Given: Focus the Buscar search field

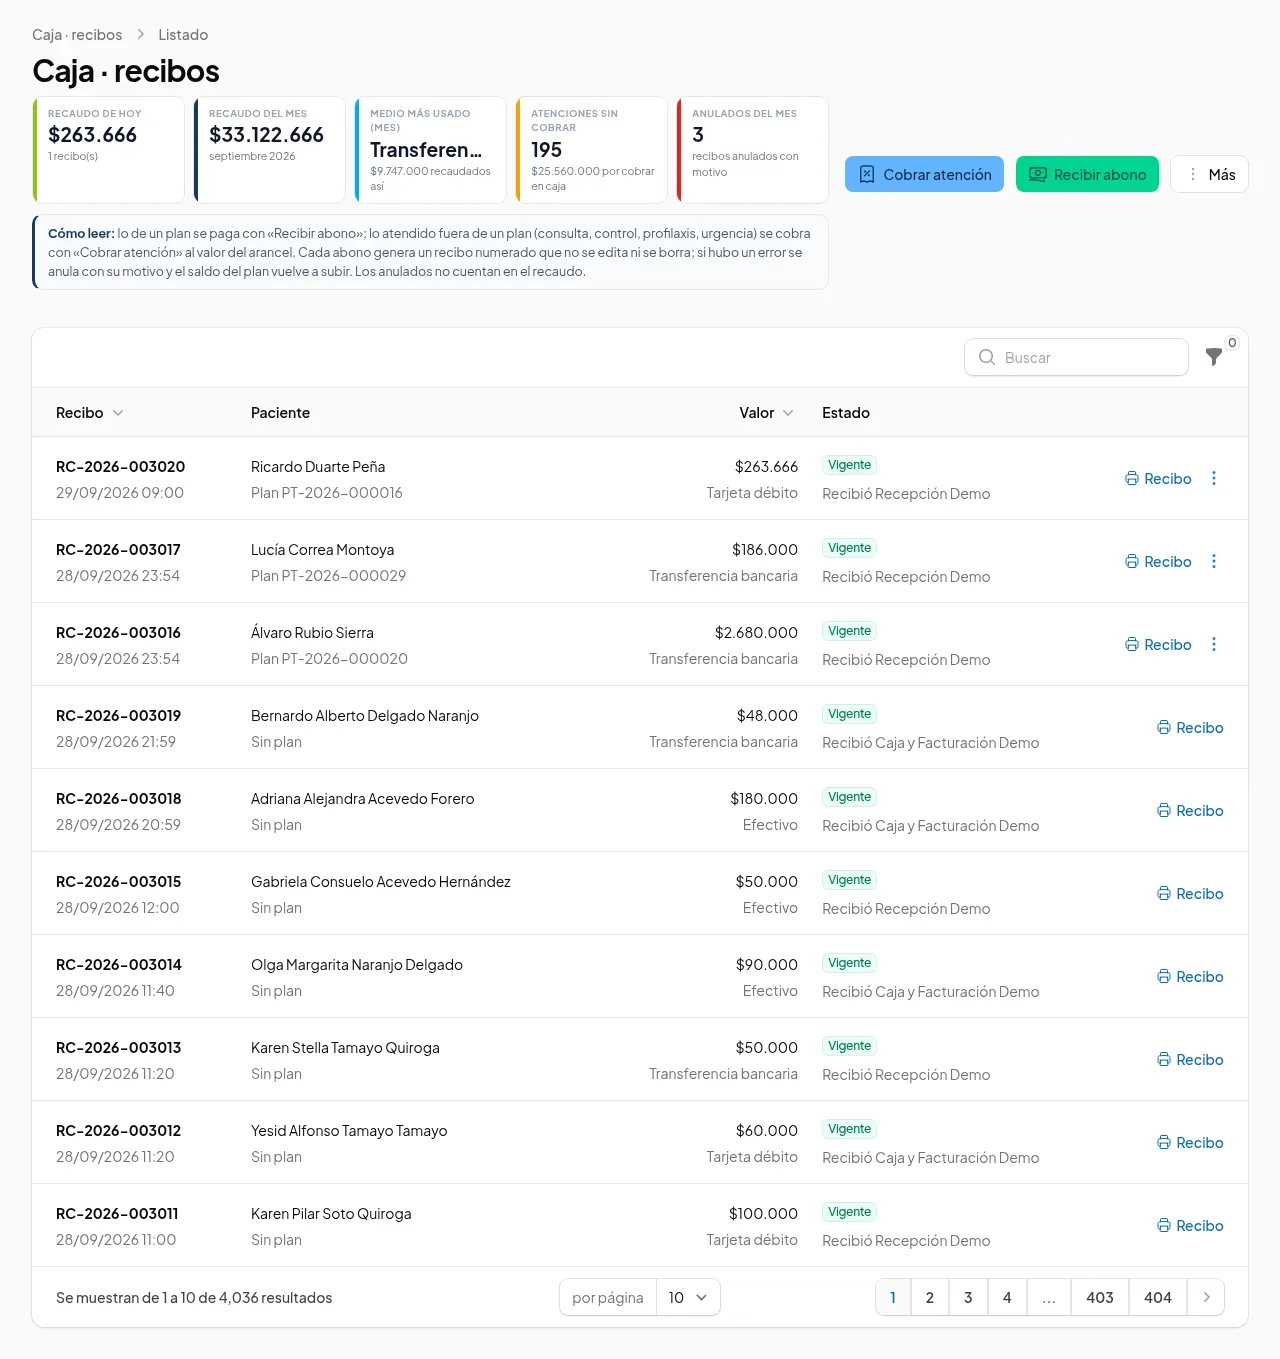Looking at the screenshot, I should coord(1076,357).
